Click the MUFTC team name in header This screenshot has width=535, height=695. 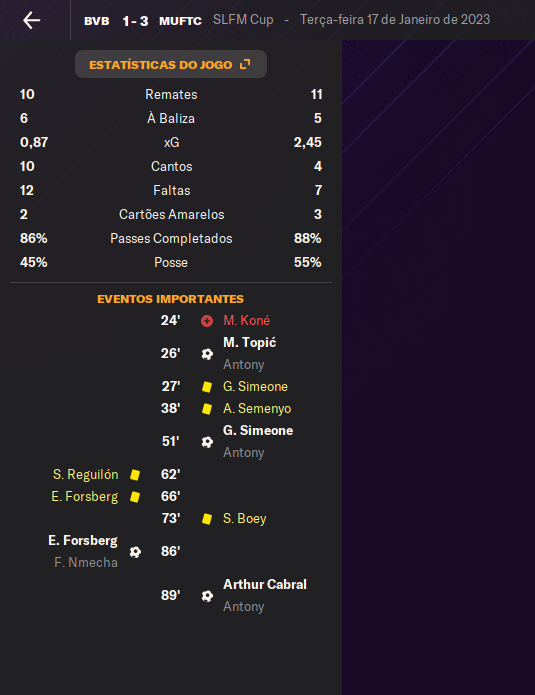coord(180,21)
